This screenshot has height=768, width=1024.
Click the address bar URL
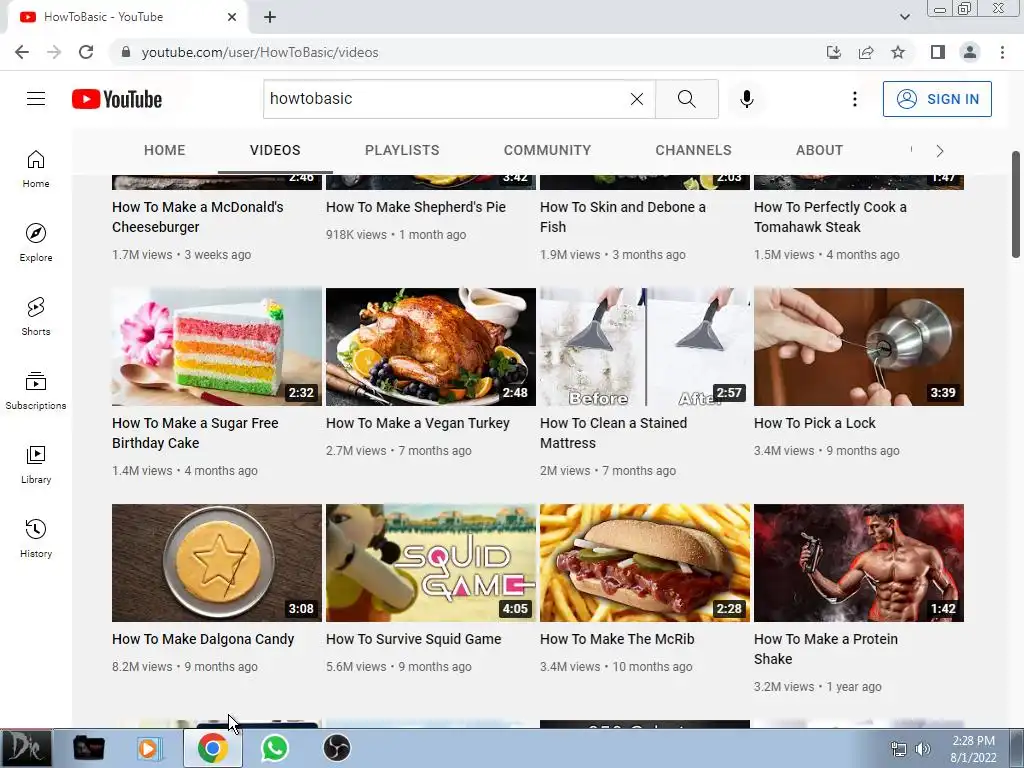(x=260, y=52)
